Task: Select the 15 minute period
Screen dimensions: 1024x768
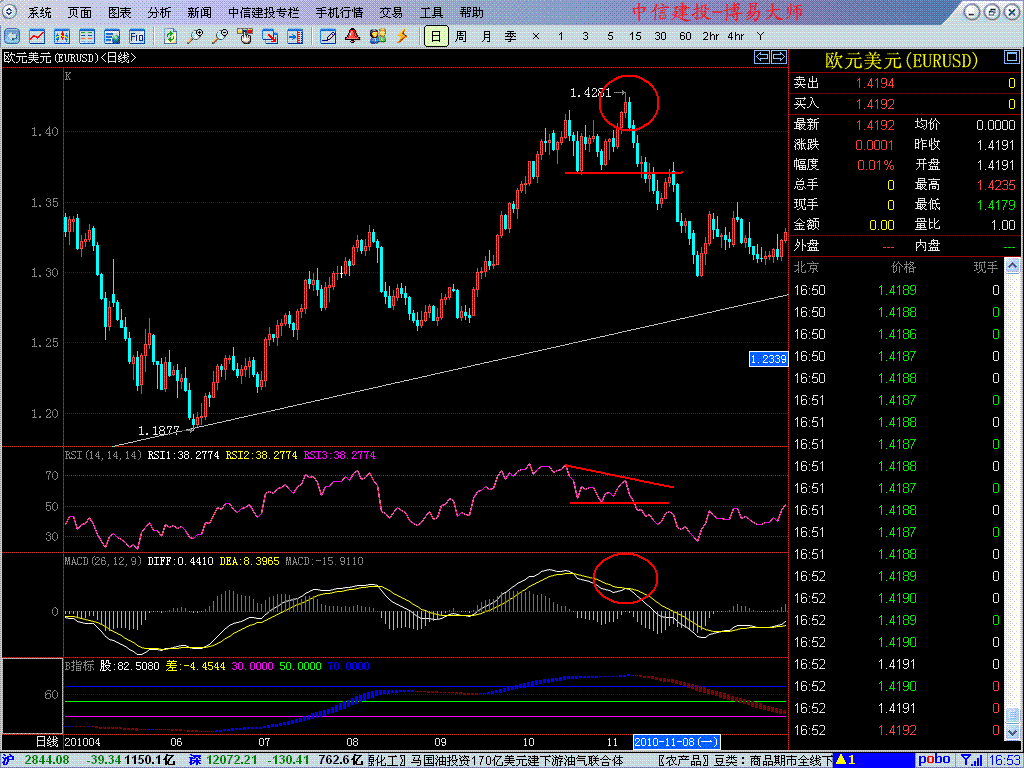Action: pyautogui.click(x=635, y=37)
